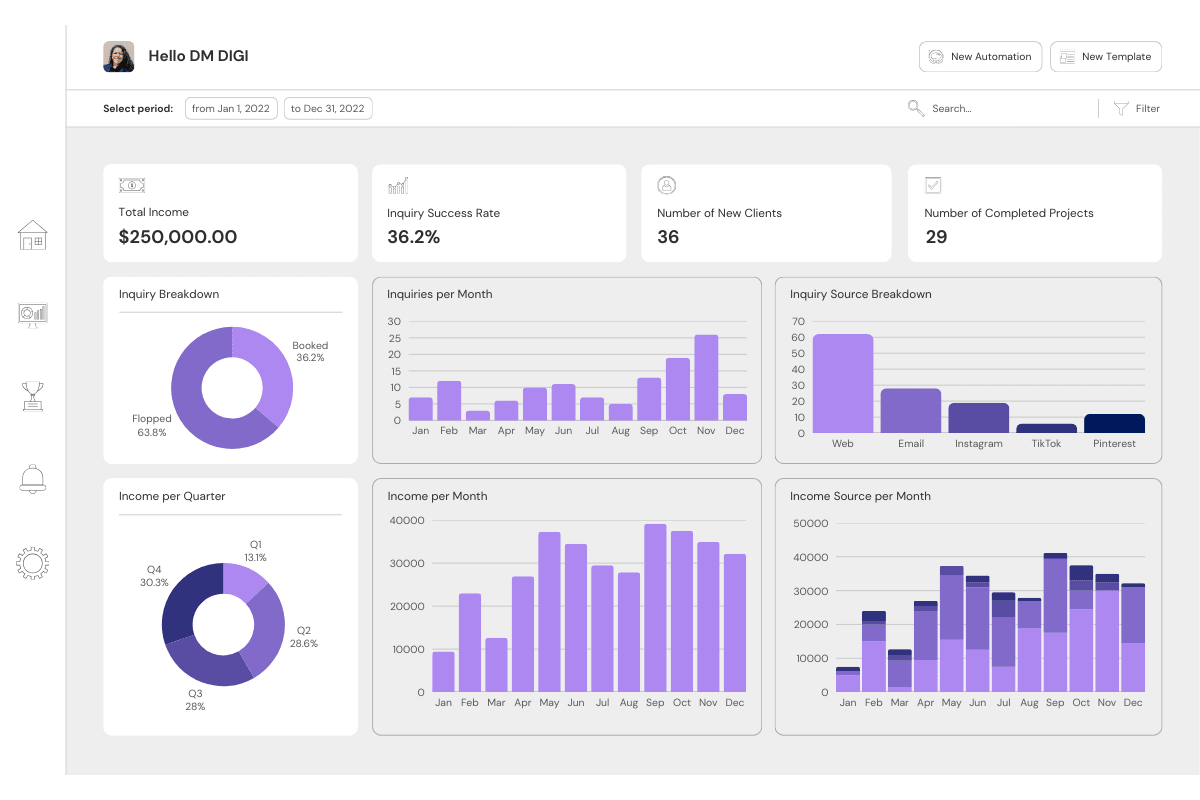Click the funnel filter icon
The width and height of the screenshot is (1200, 800).
(x=1121, y=108)
